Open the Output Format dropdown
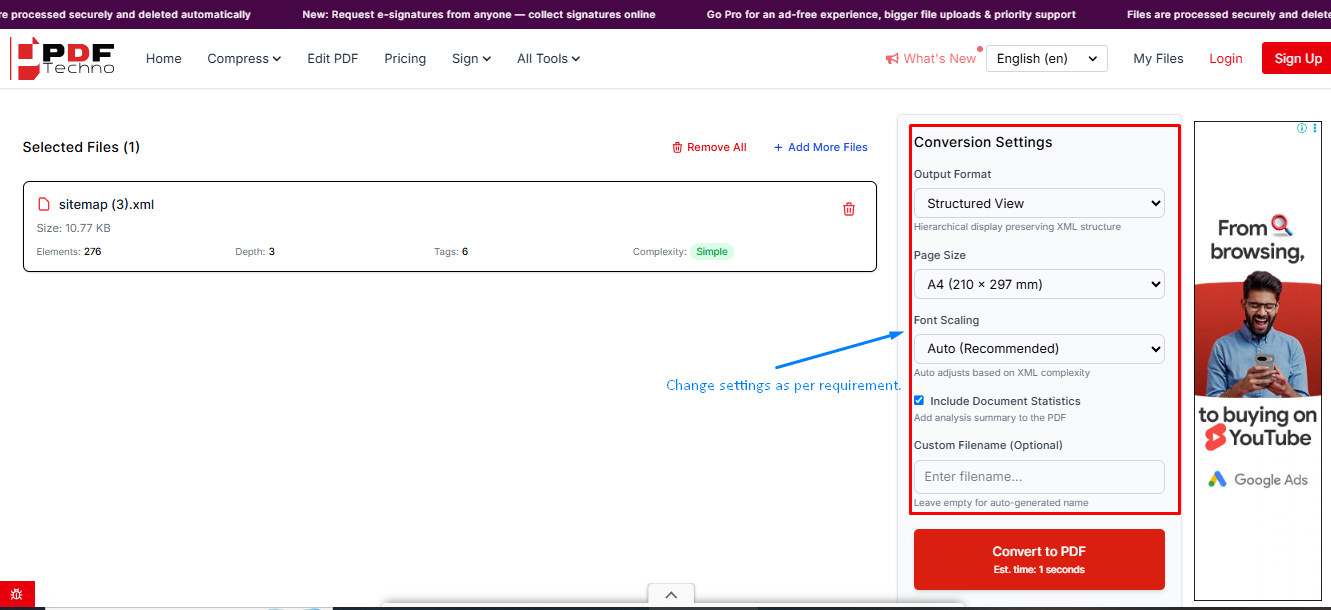 pos(1039,203)
